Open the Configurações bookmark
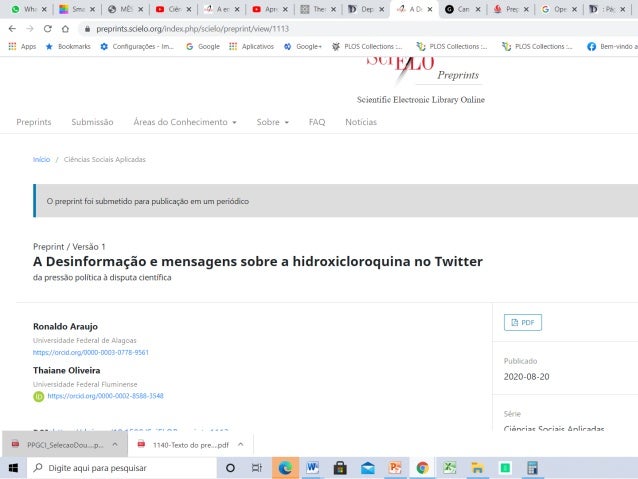Viewport: 638px width, 479px height. pos(137,46)
